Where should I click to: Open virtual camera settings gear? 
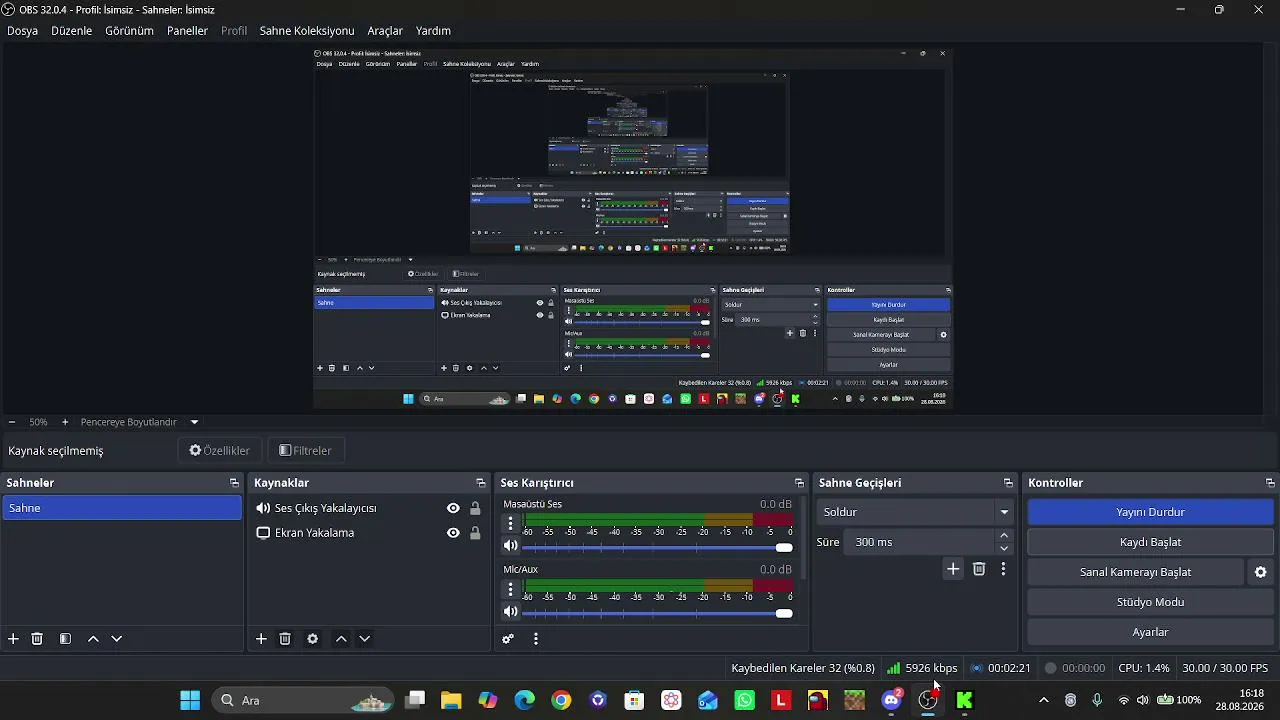[1261, 572]
